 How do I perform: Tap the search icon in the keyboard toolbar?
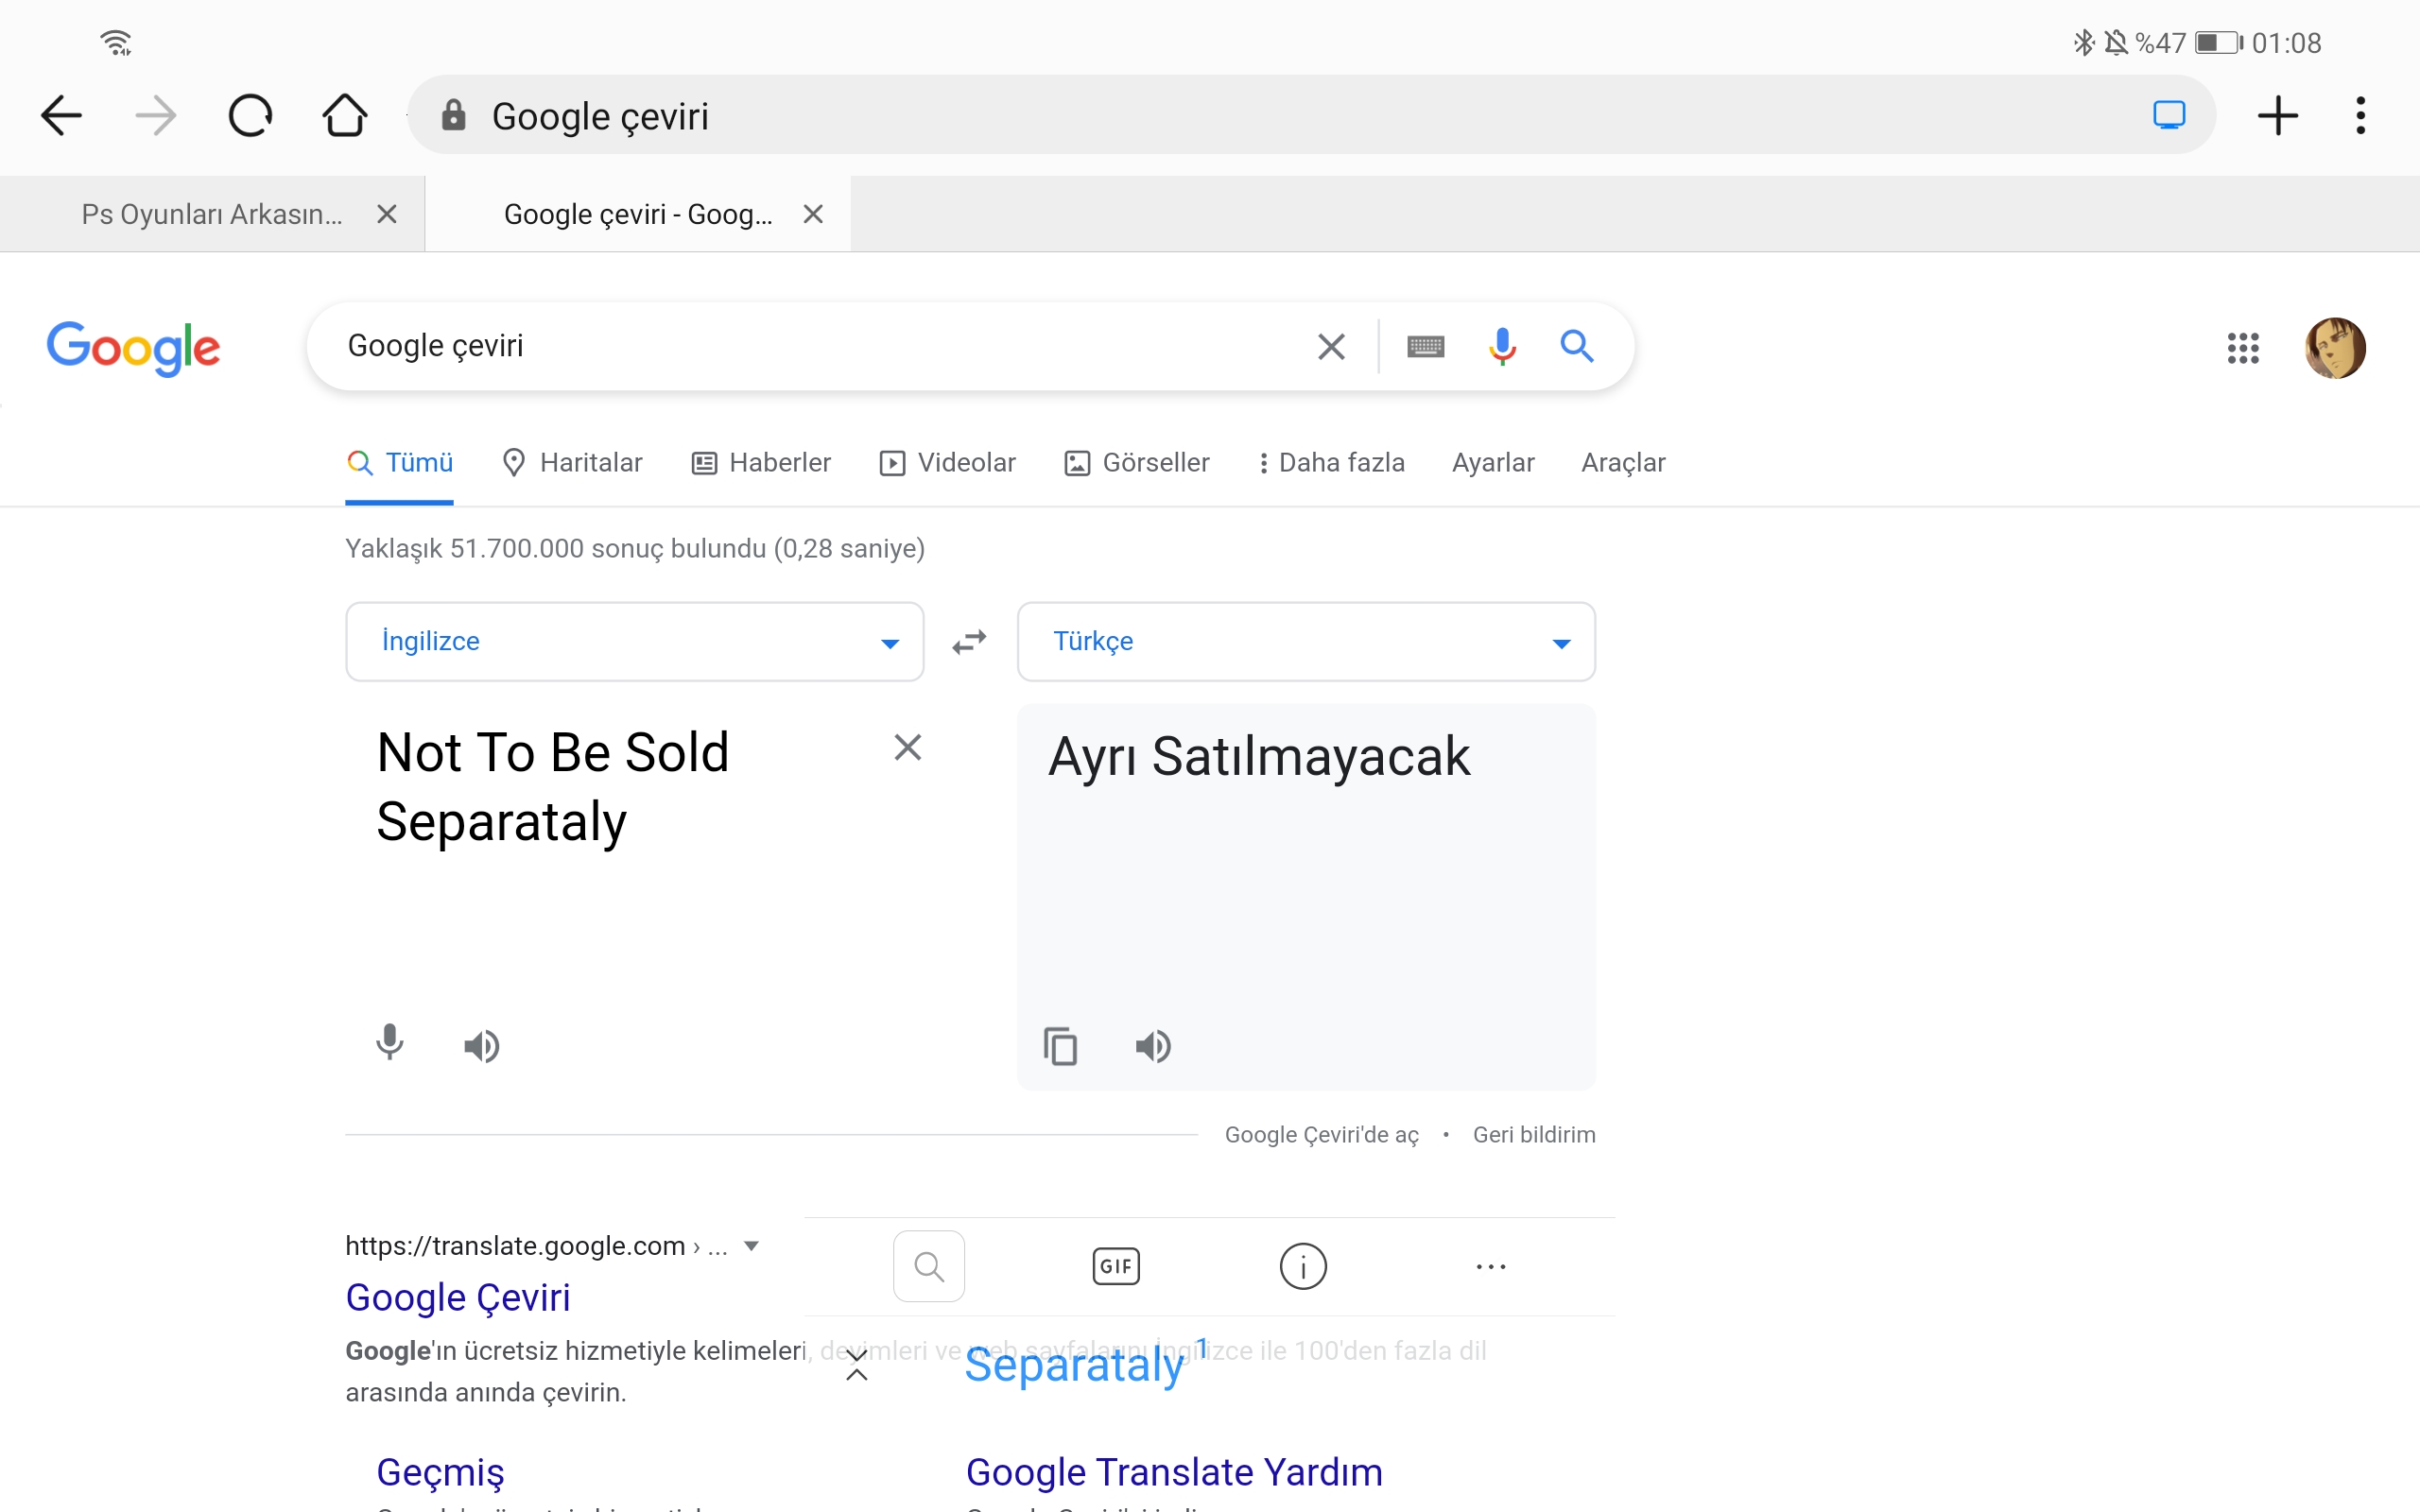(929, 1266)
